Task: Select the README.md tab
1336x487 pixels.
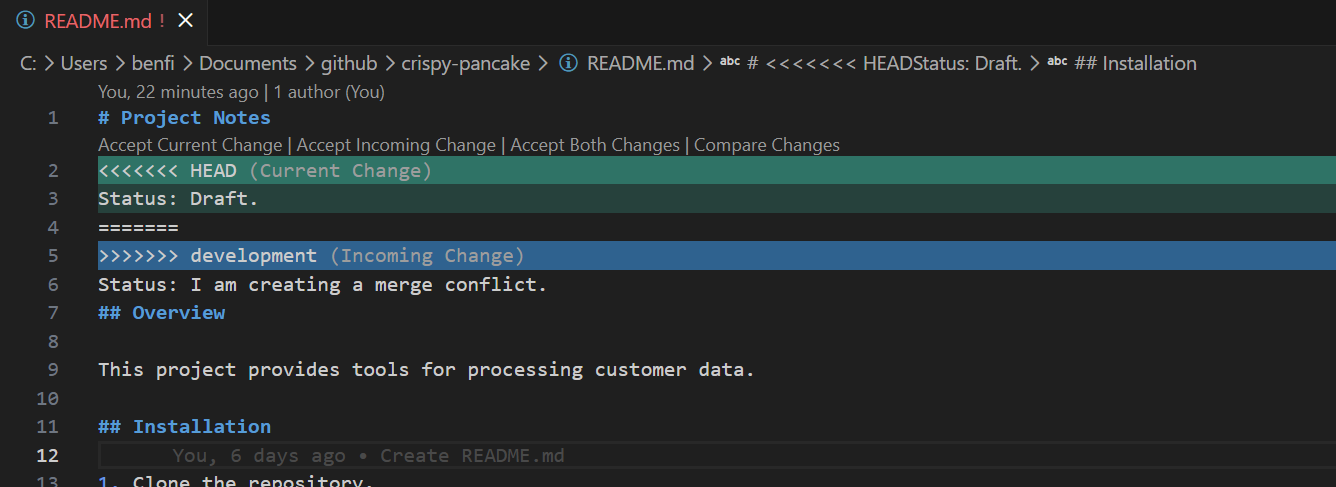Action: [x=105, y=21]
